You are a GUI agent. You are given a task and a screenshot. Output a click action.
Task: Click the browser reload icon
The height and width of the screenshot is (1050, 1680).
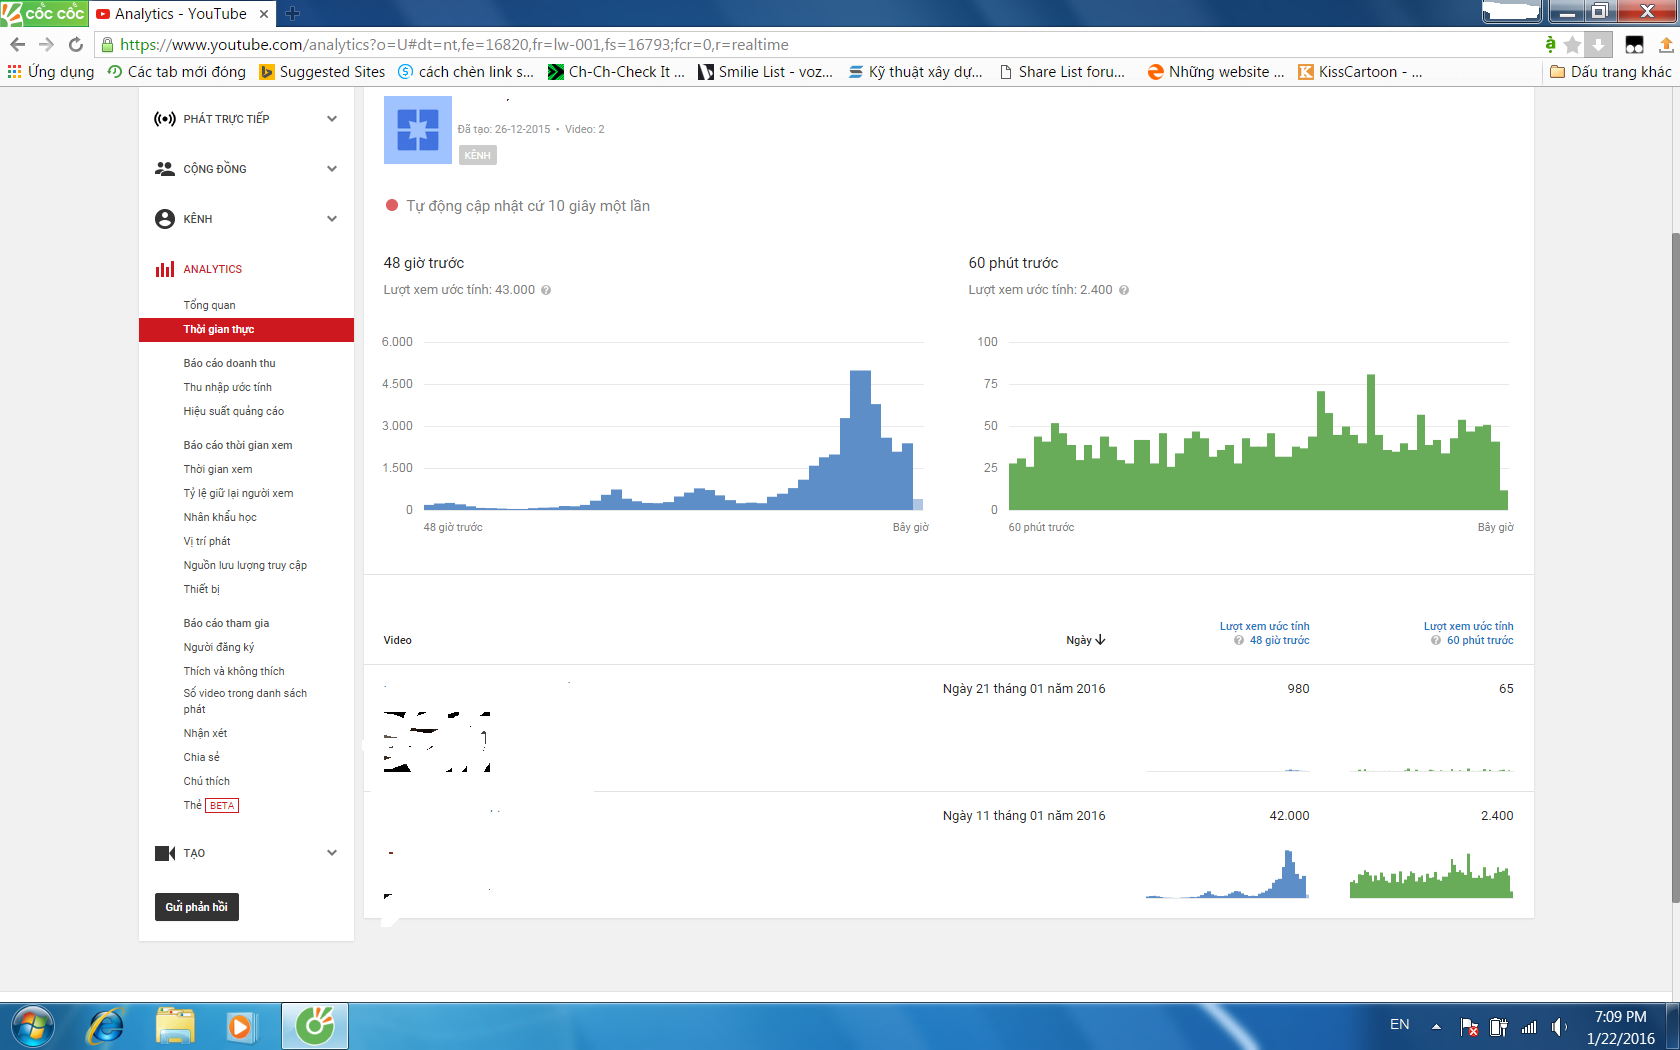76,44
